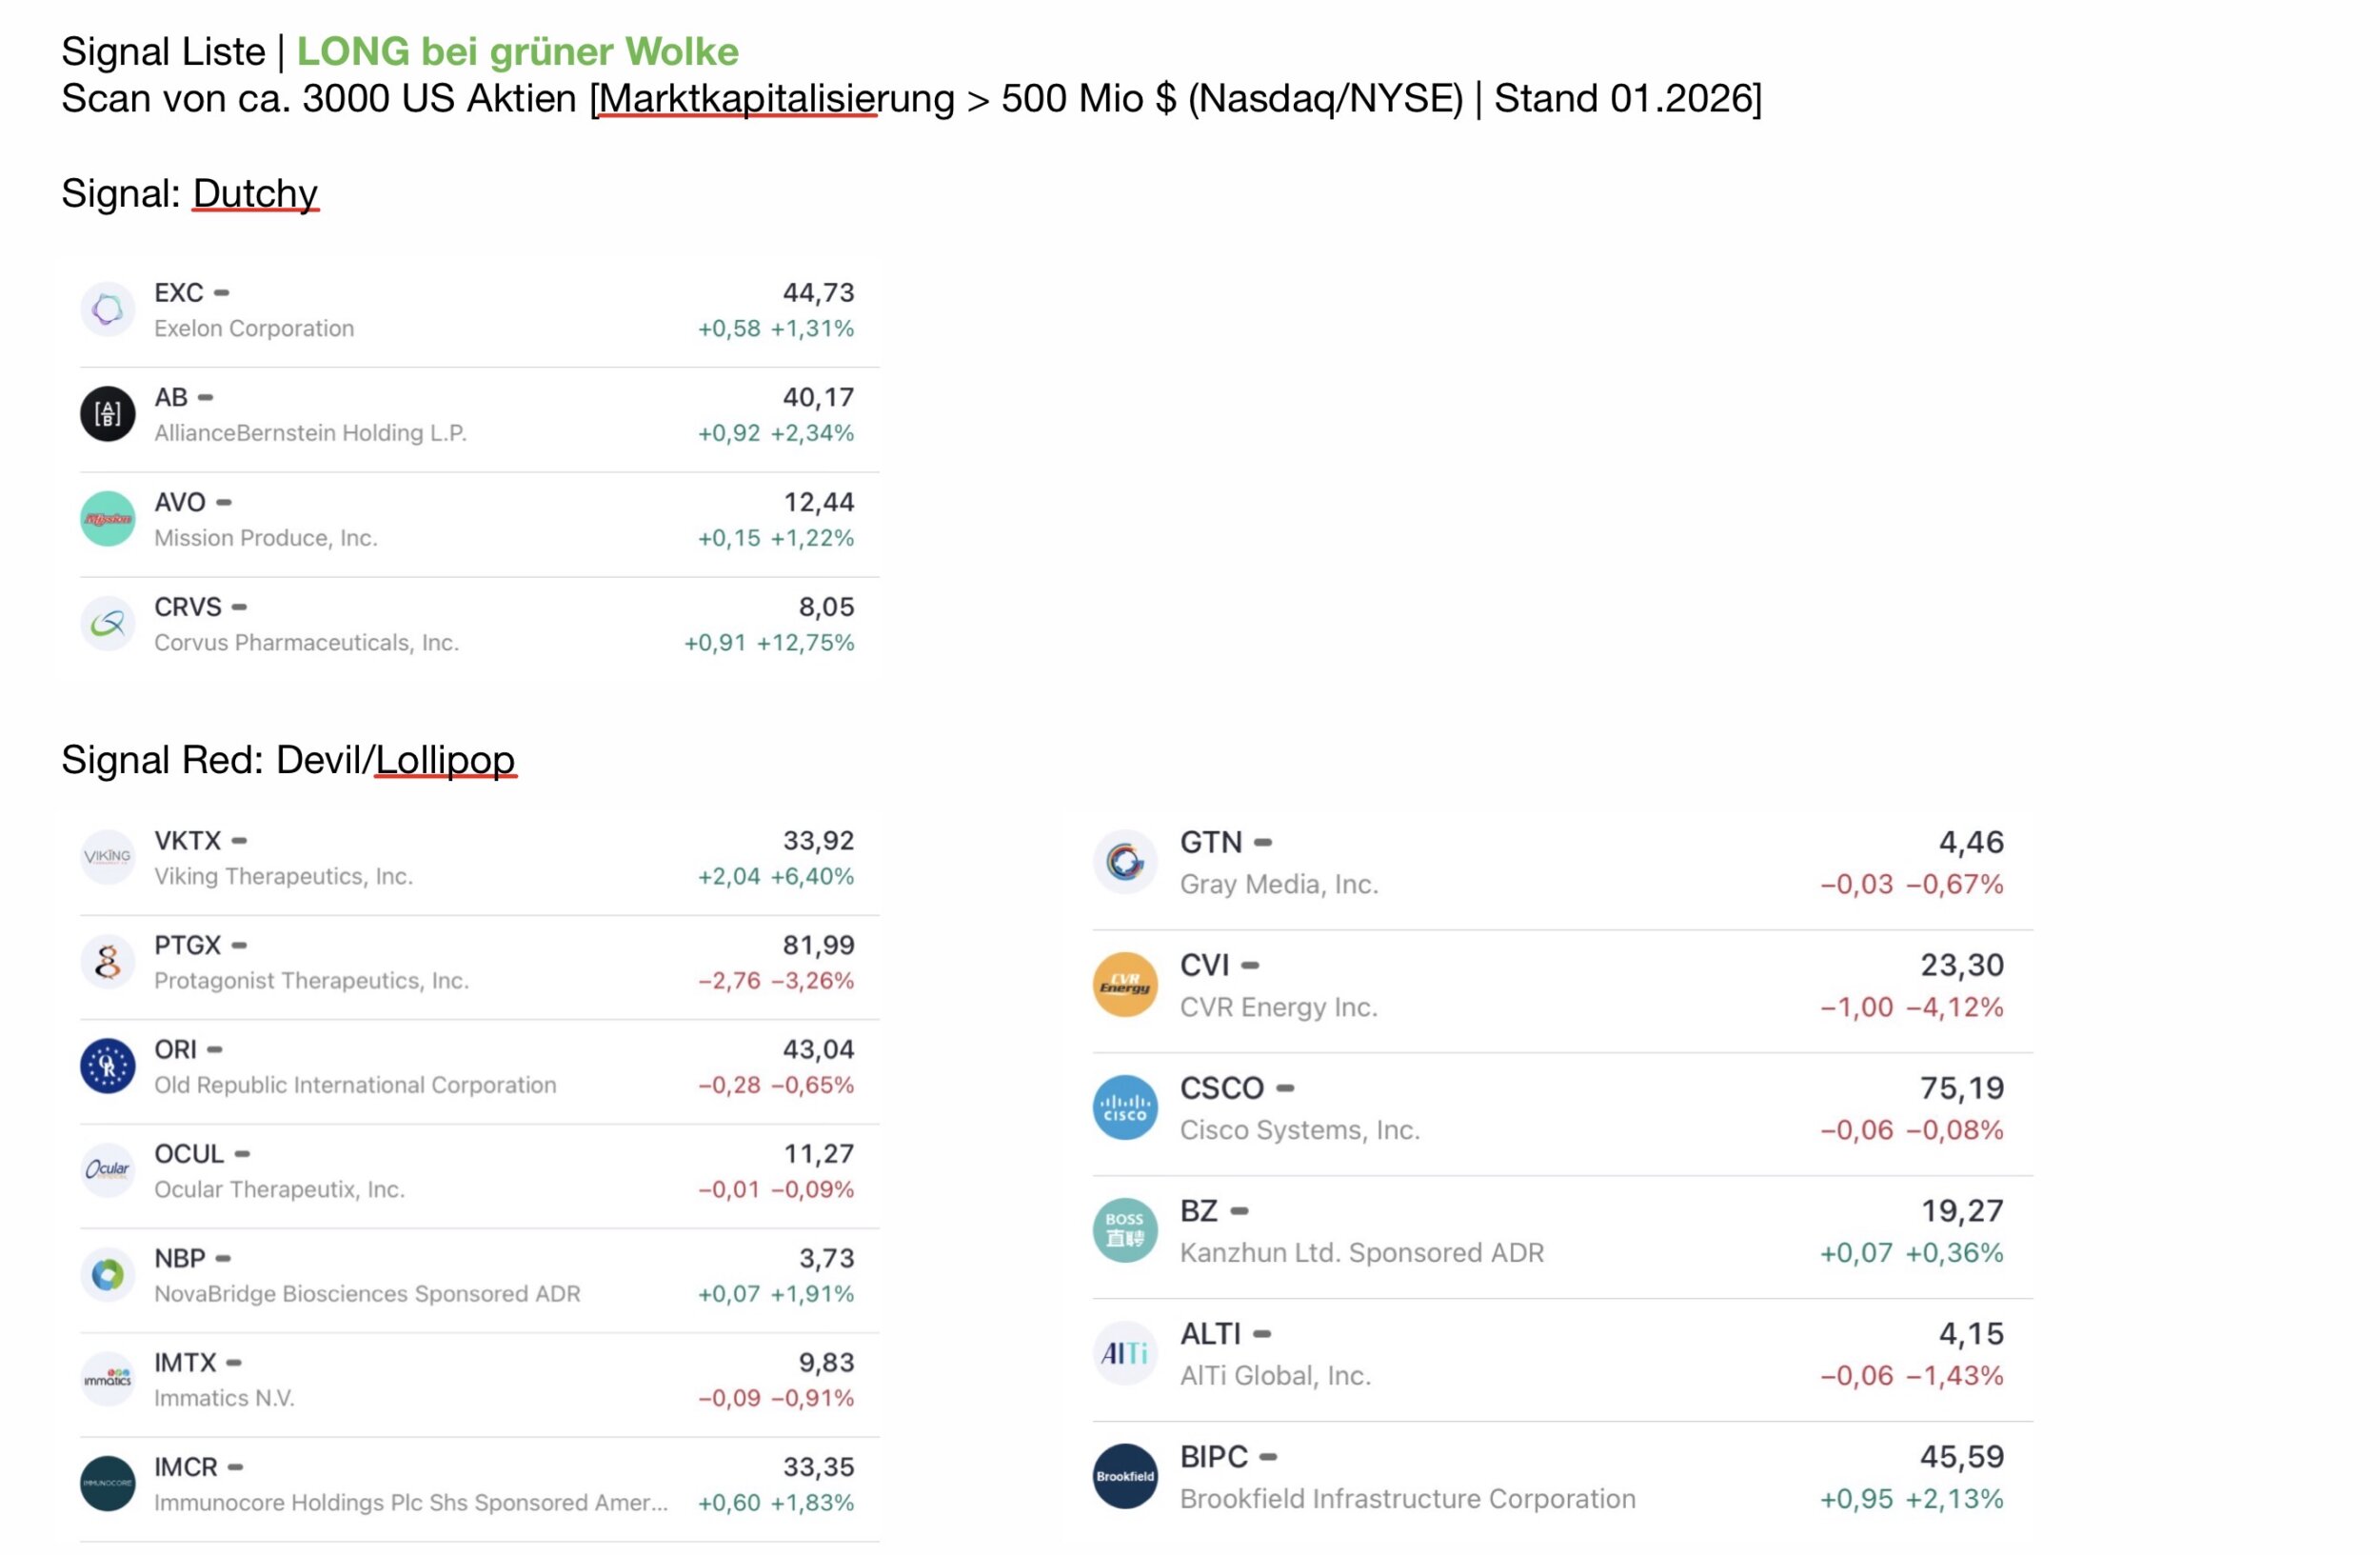Open the ALTI AlTi Global row
This screenshot has width=2380, height=1555.
[x=1560, y=1355]
